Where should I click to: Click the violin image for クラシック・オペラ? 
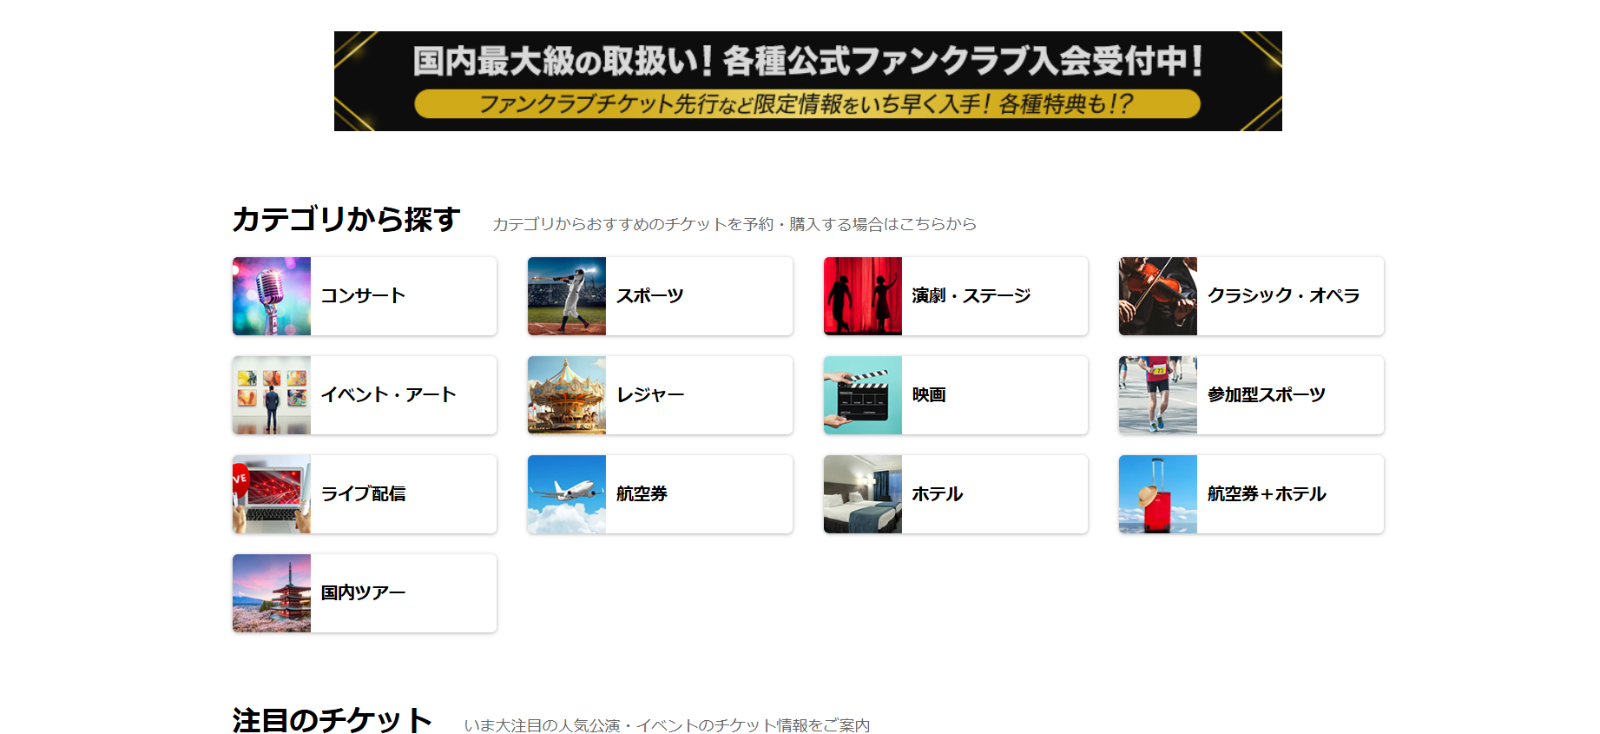point(1157,296)
